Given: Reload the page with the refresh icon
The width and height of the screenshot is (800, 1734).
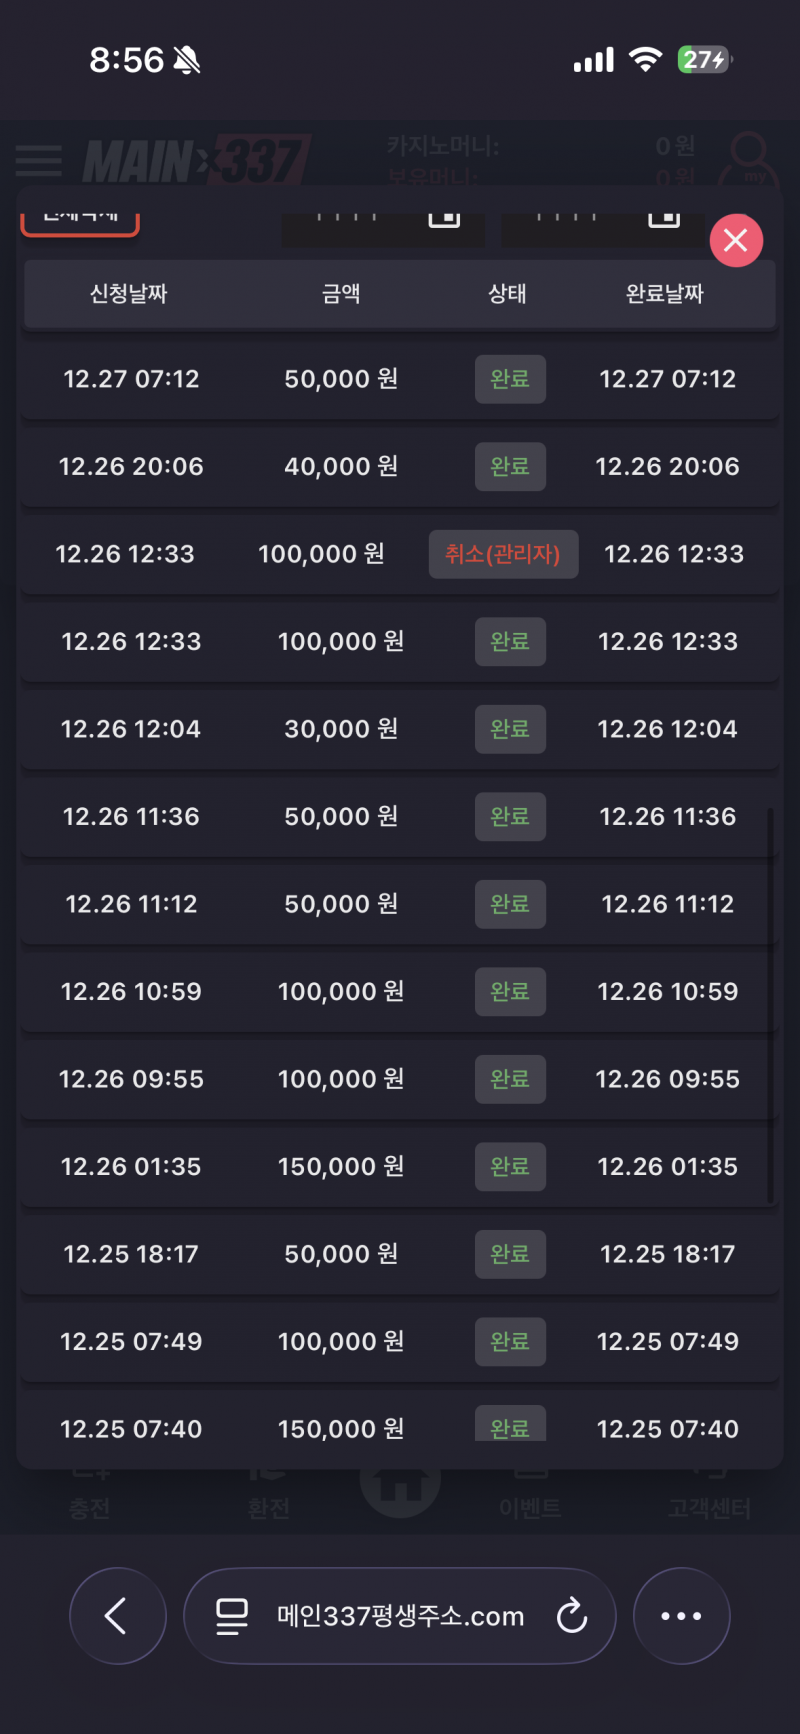Looking at the screenshot, I should click(x=572, y=1615).
